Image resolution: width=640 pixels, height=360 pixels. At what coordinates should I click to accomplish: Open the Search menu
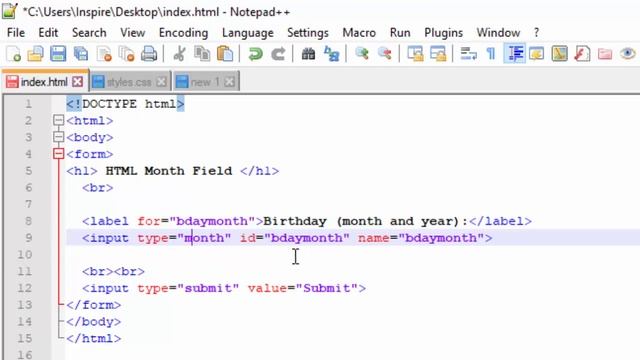(x=89, y=33)
